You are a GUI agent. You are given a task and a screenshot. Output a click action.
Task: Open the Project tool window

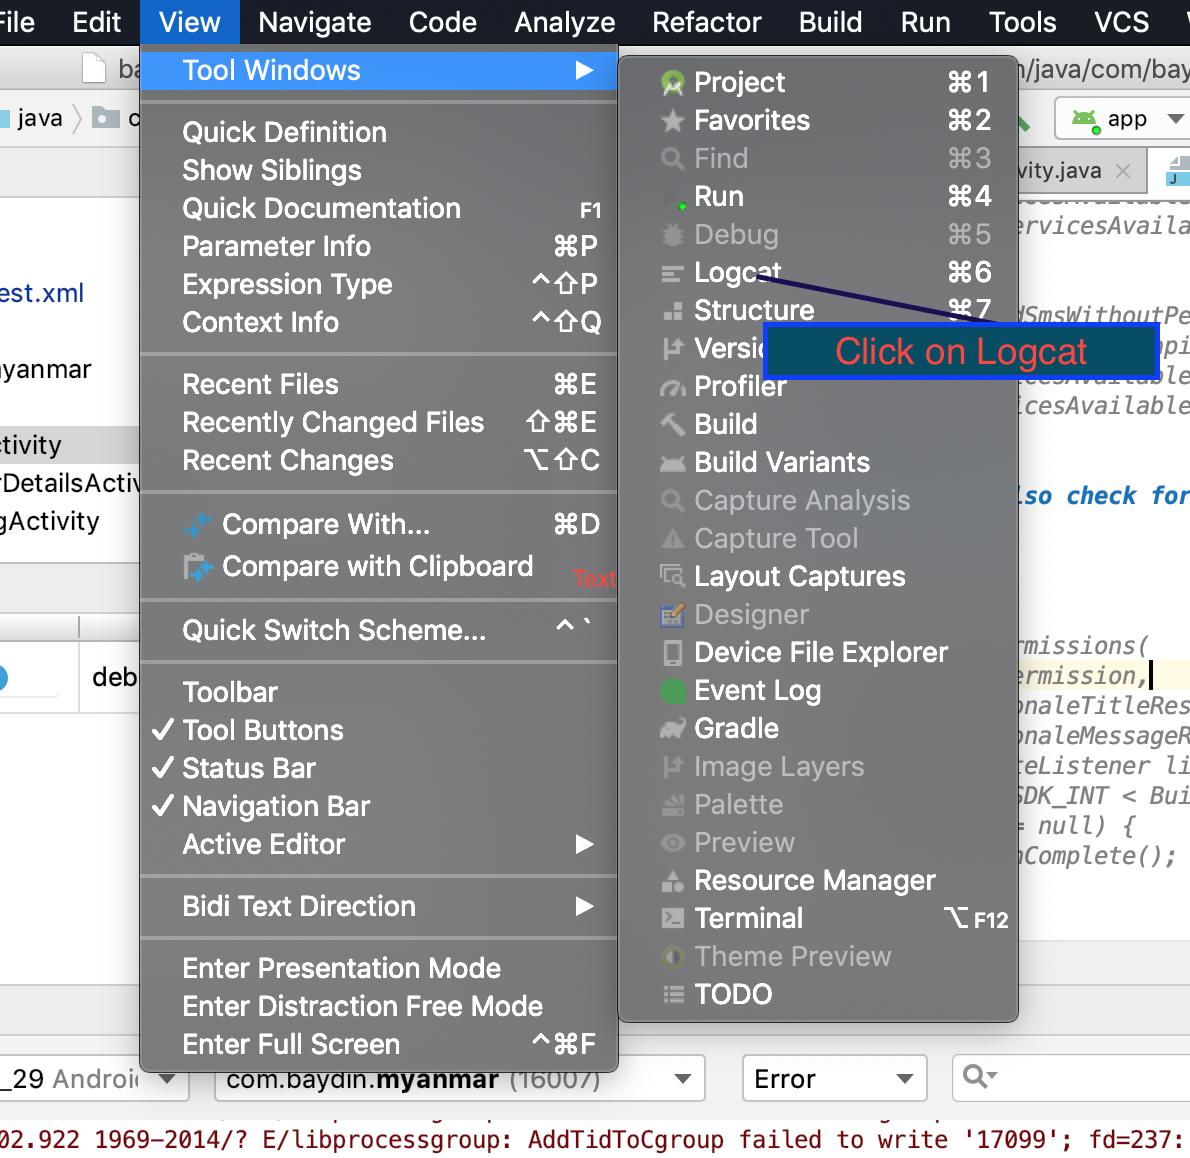pyautogui.click(x=738, y=82)
